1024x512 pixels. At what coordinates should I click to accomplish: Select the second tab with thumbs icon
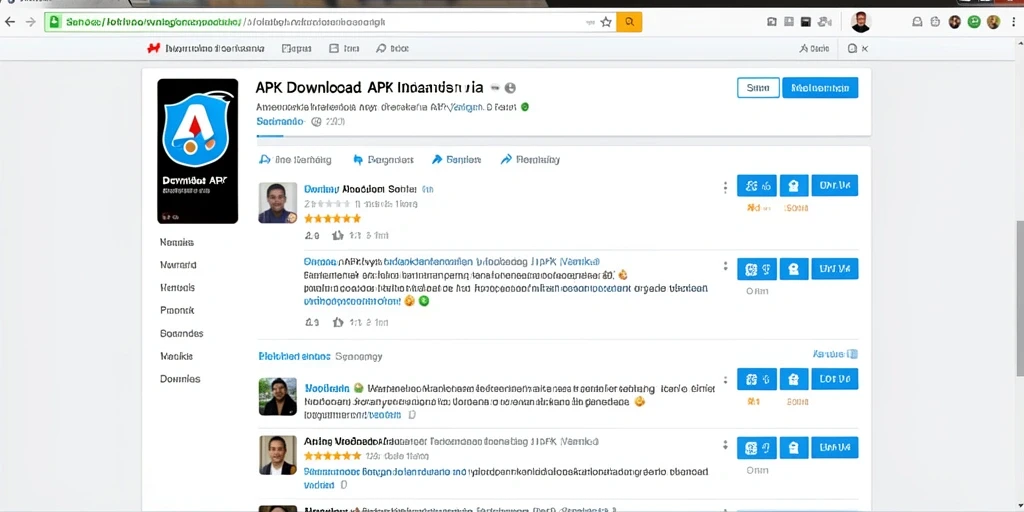(383, 159)
